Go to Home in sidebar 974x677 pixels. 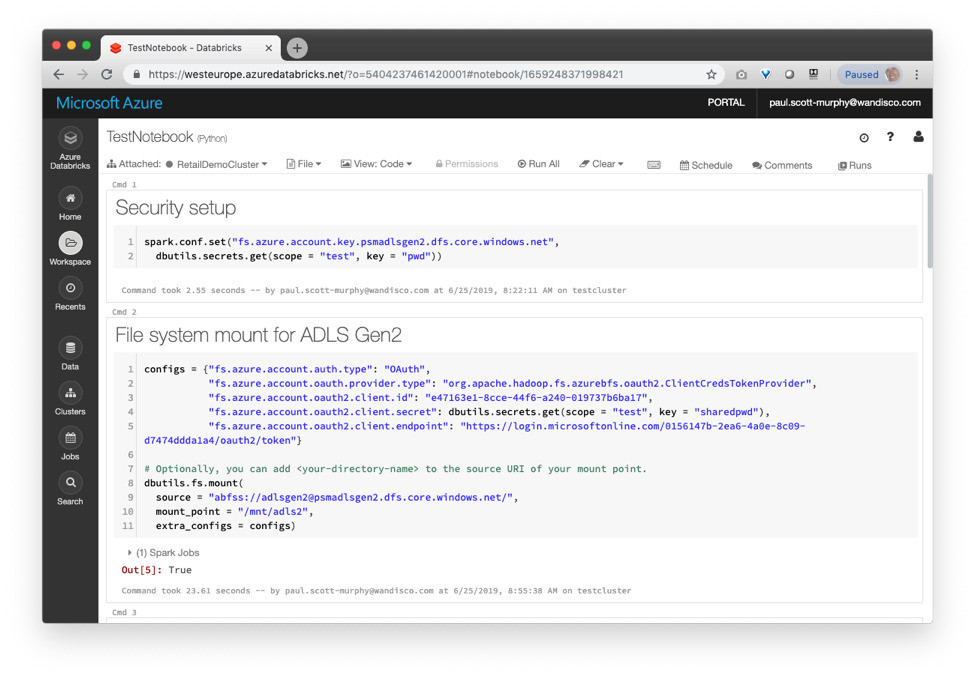pyautogui.click(x=70, y=199)
